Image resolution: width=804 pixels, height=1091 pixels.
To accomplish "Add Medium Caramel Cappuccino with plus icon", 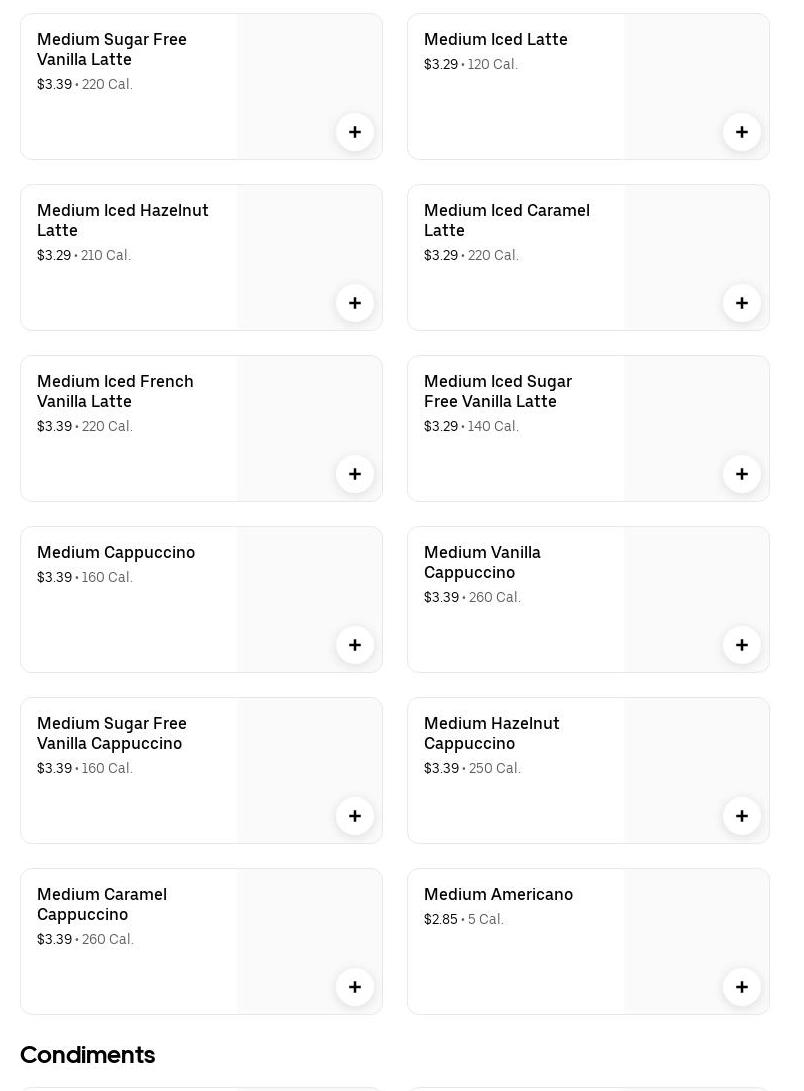I will coord(355,987).
